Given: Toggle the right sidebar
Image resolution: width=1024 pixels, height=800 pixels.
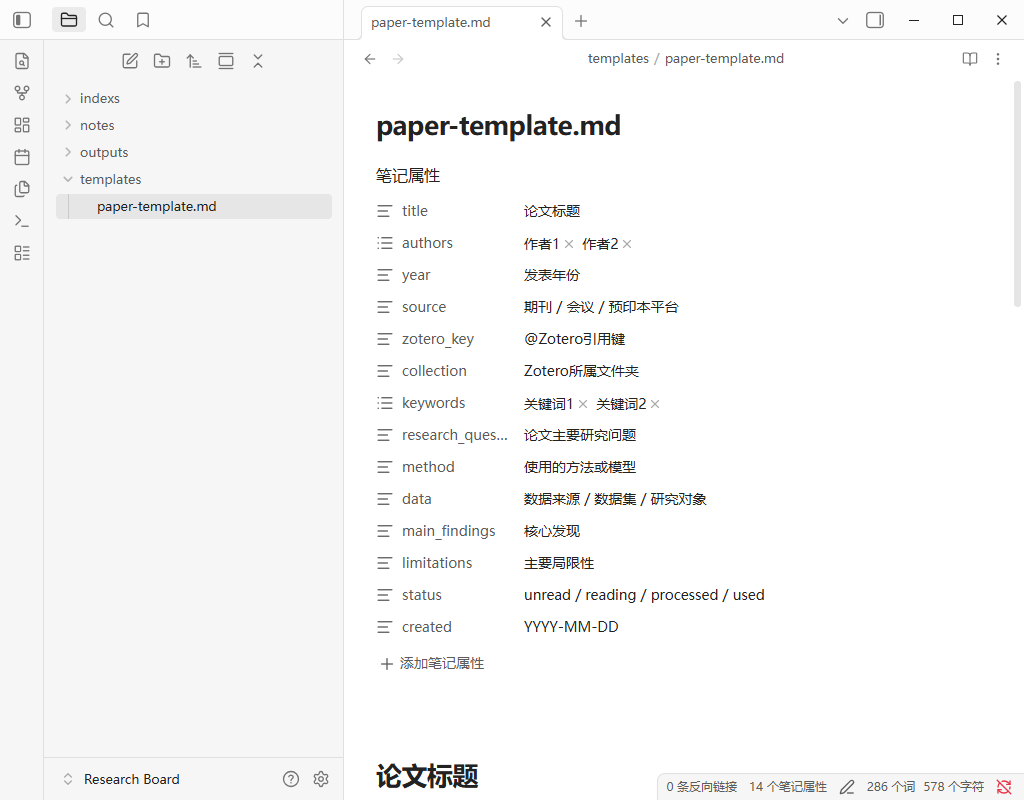Looking at the screenshot, I should pyautogui.click(x=875, y=20).
